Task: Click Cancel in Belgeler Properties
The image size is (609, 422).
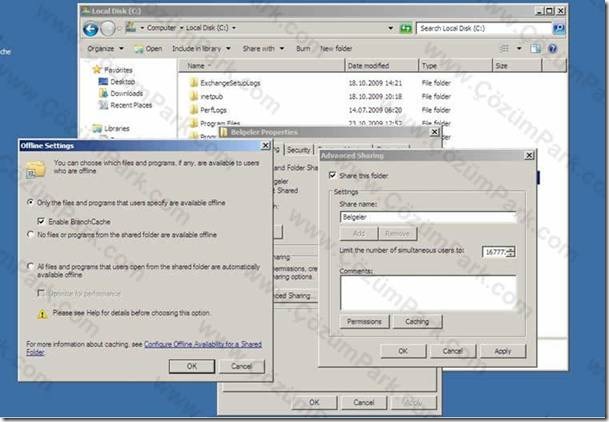Action: pyautogui.click(x=364, y=402)
